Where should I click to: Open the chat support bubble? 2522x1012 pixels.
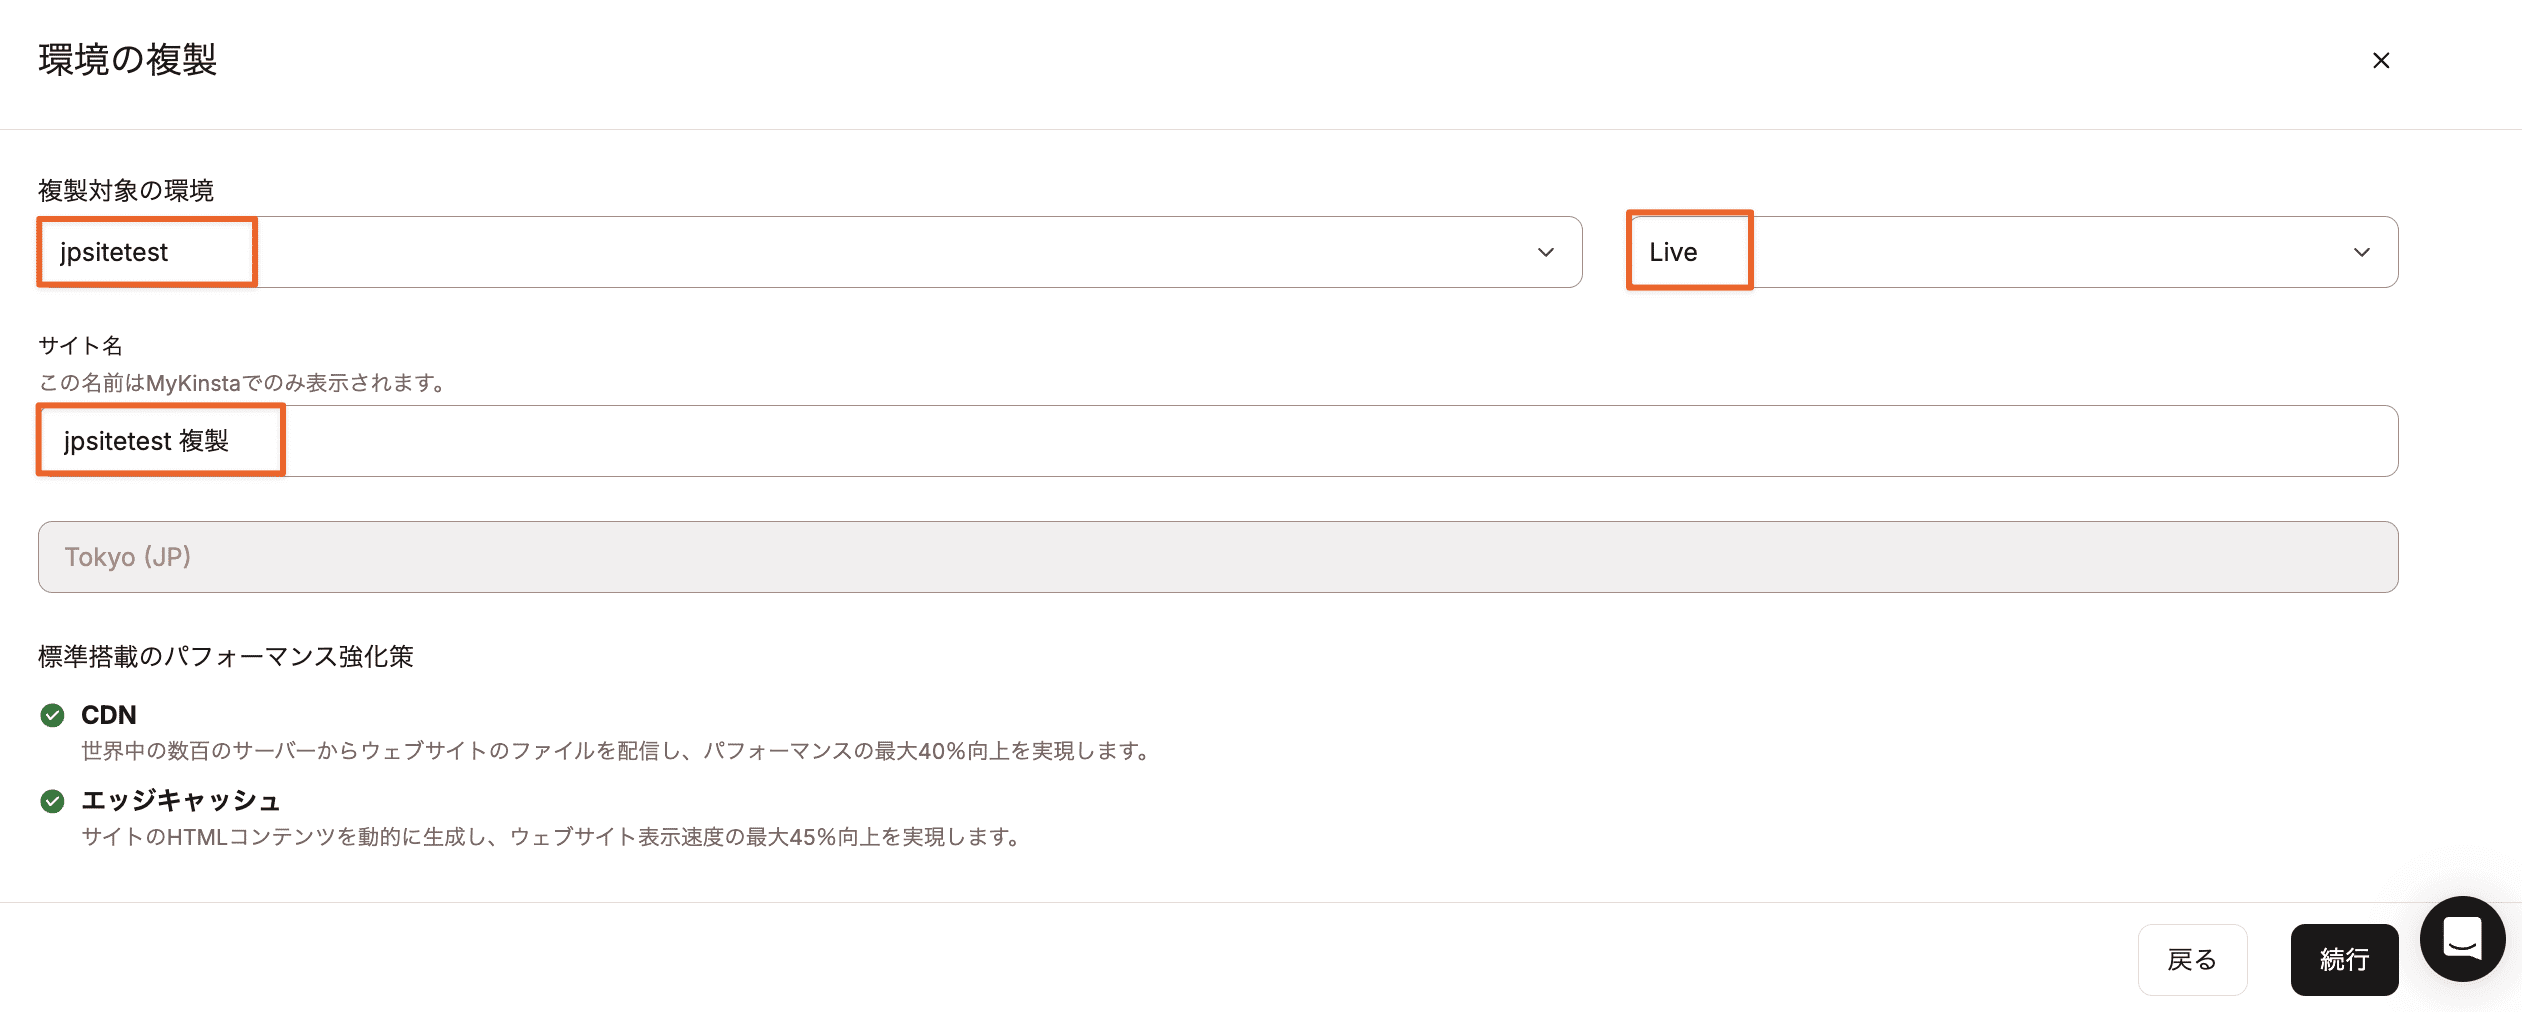pos(2463,938)
